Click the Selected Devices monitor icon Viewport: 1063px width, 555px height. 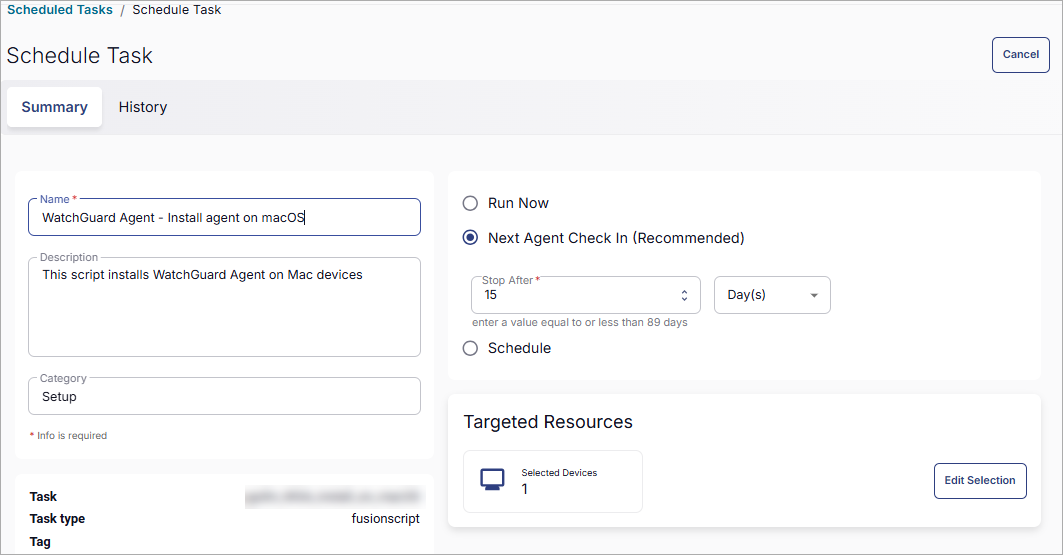pyautogui.click(x=492, y=479)
